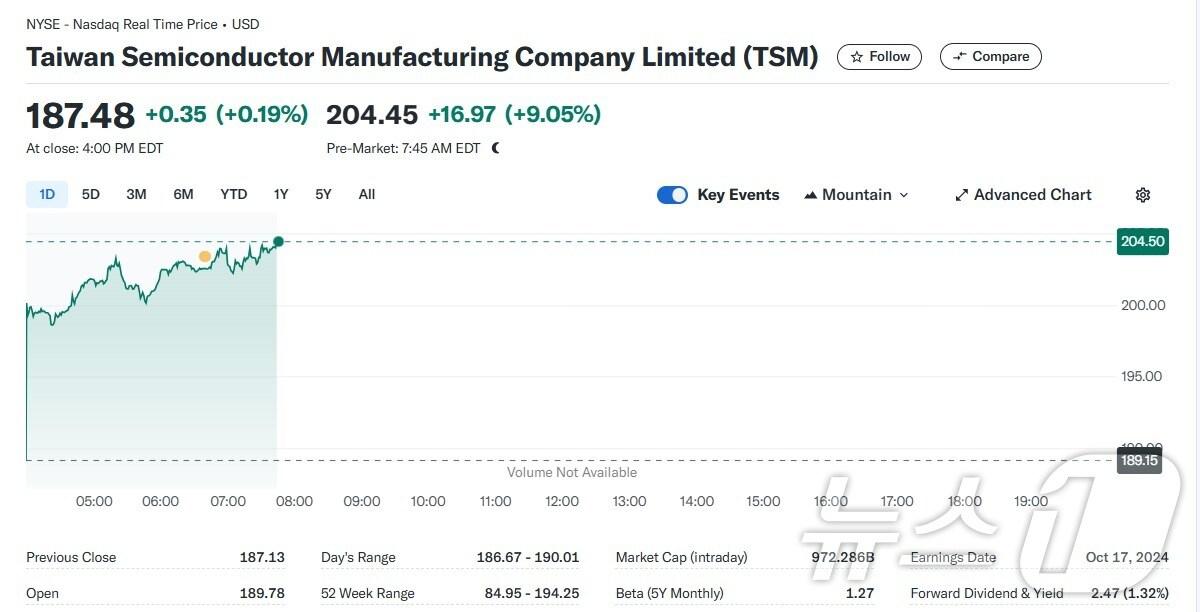Click the star icon next to Follow

coord(859,56)
